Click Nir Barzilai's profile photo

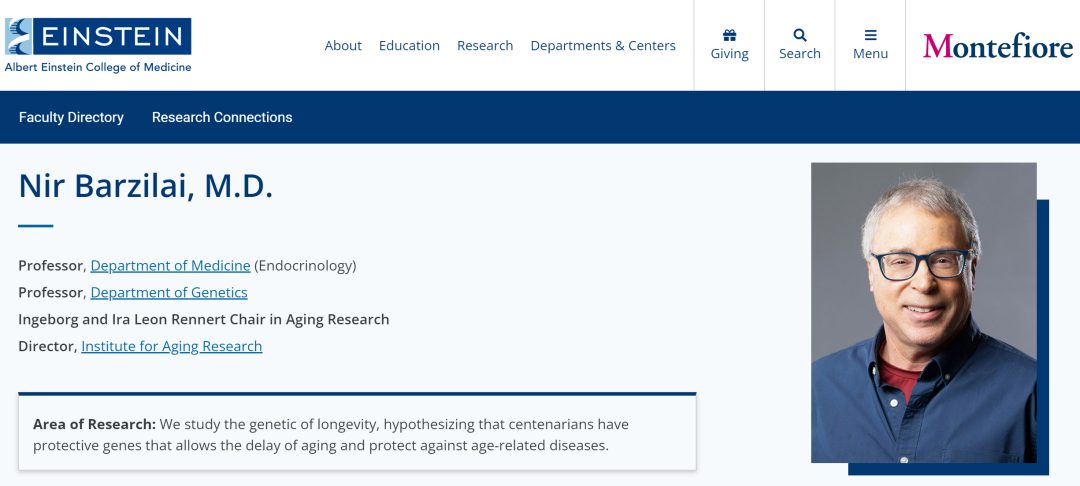(923, 312)
